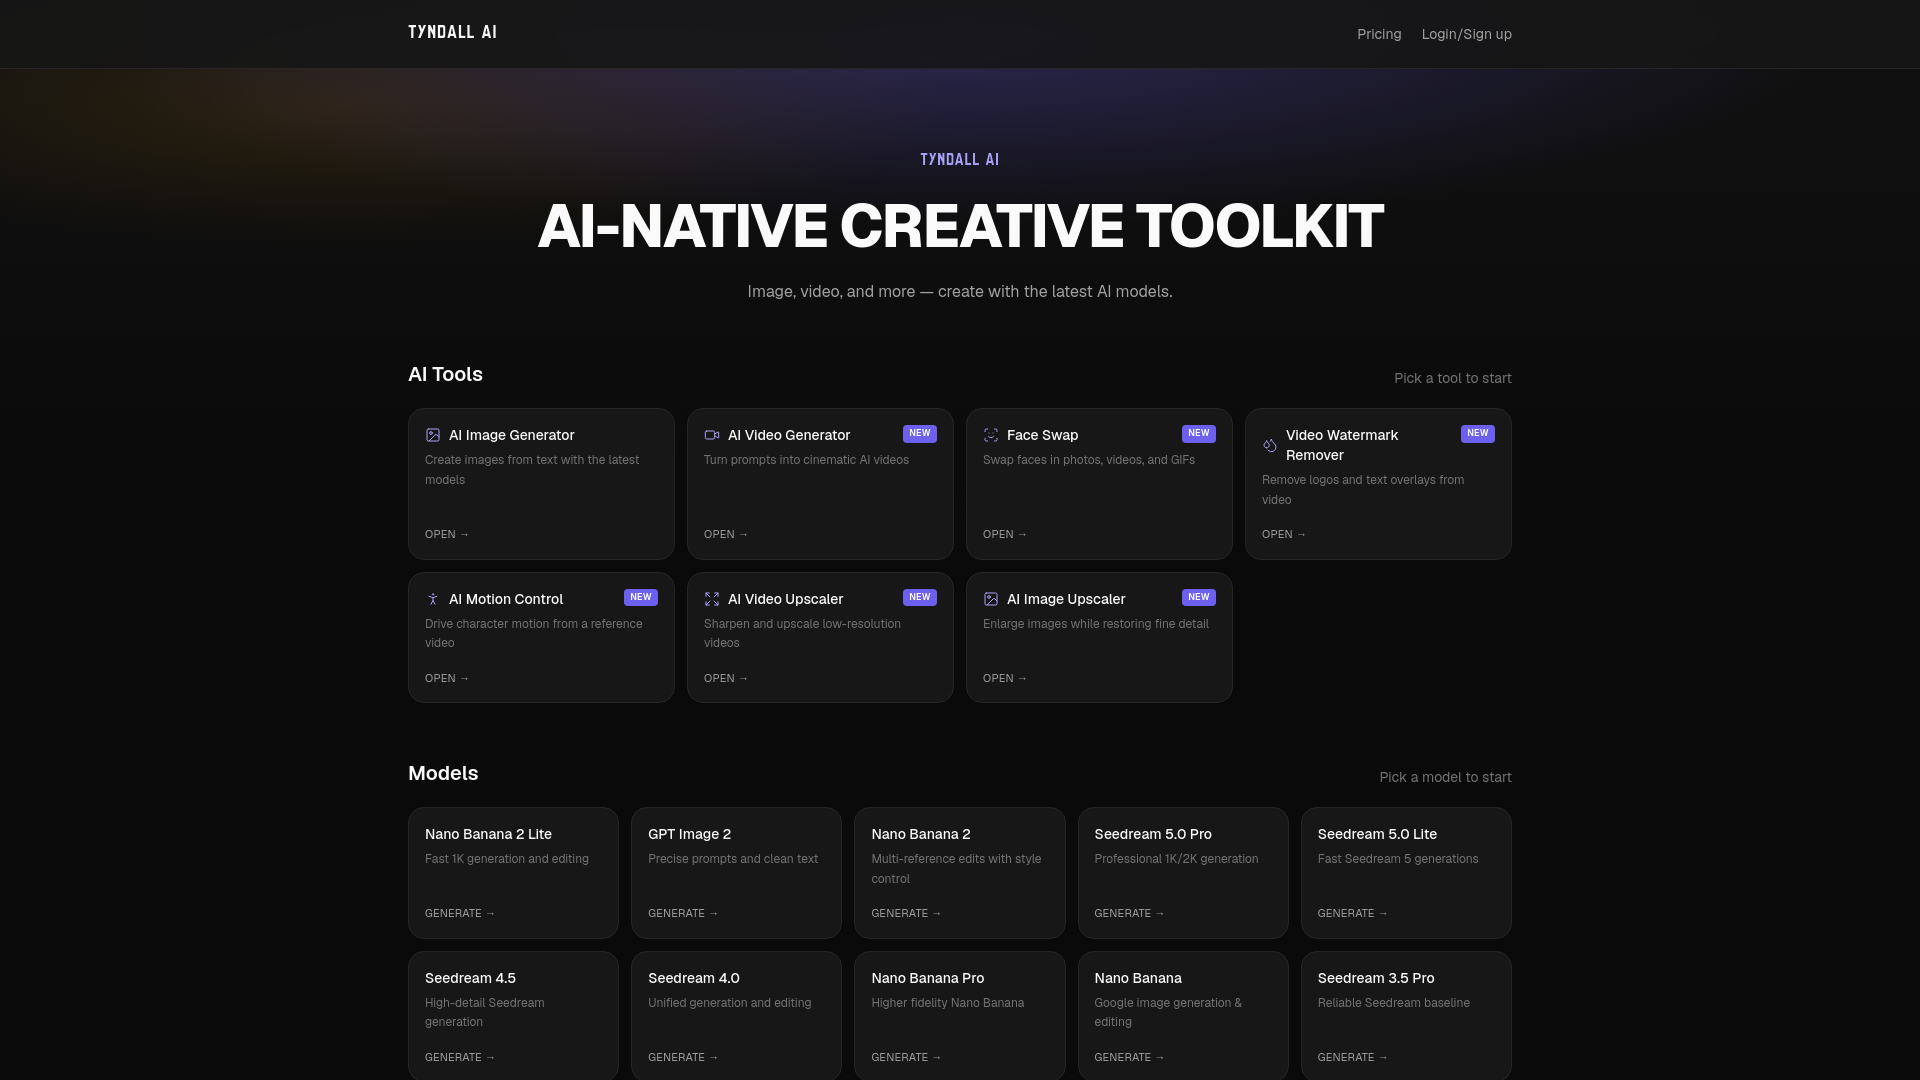1920x1080 pixels.
Task: Click 'Fast Seedream 5 generations' description
Action: point(1398,859)
